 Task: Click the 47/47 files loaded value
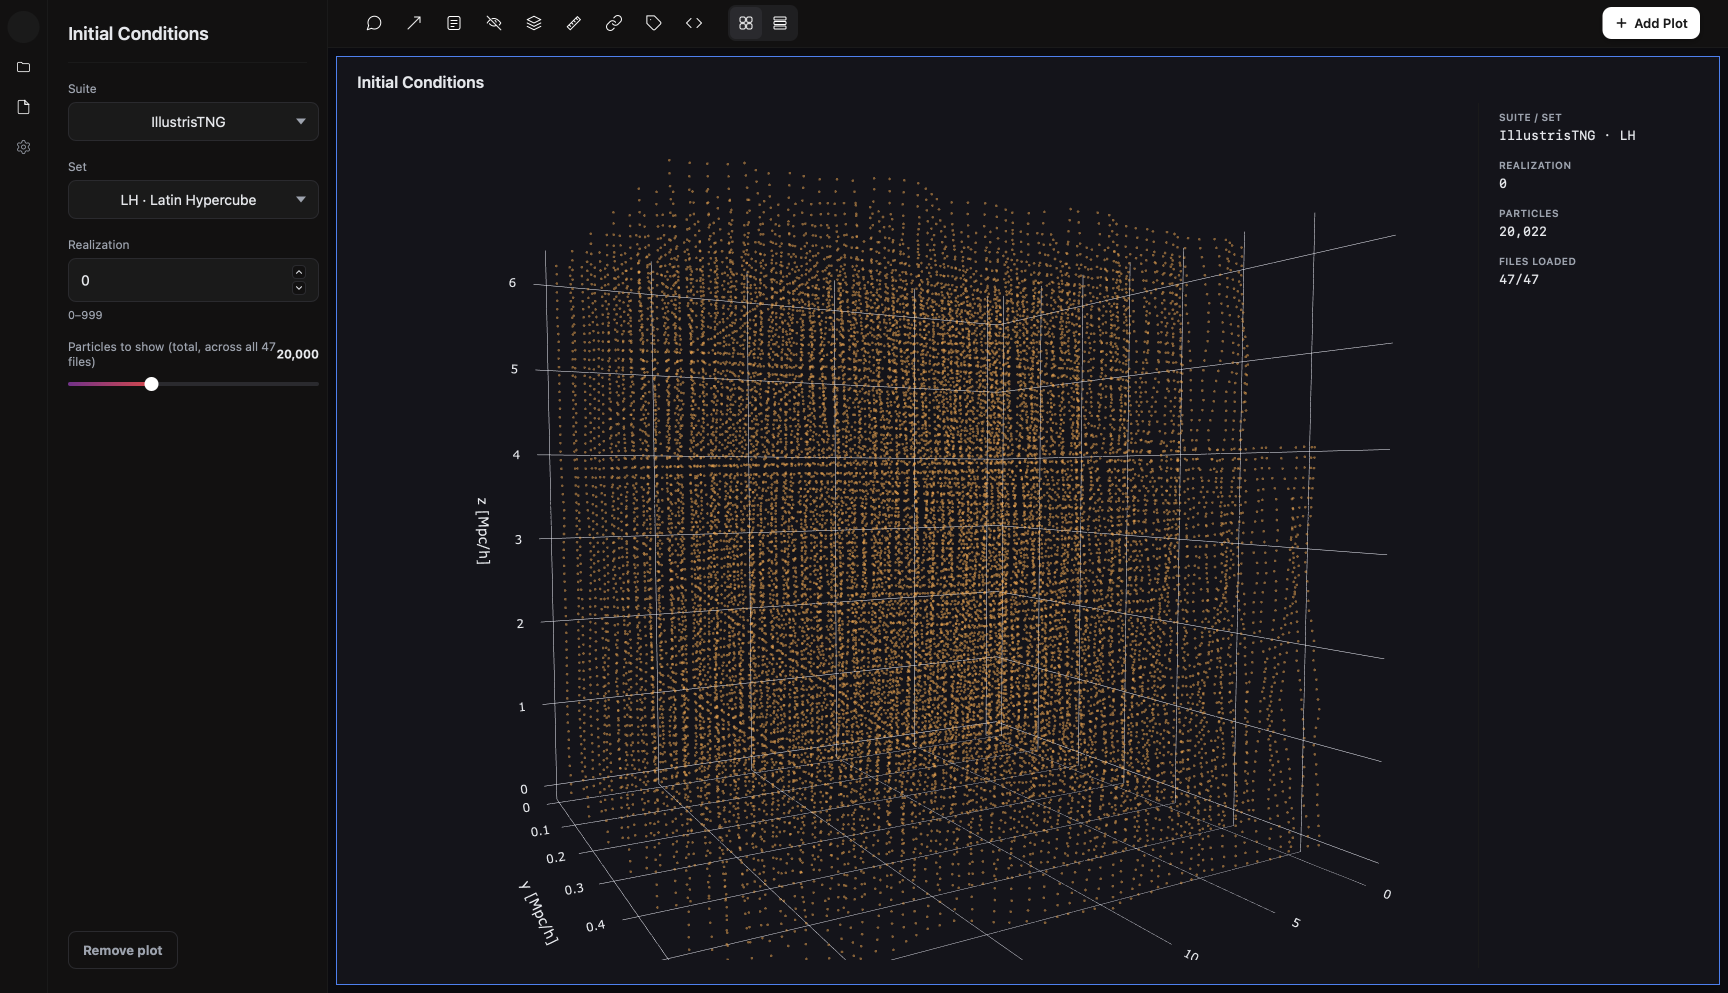point(1519,279)
